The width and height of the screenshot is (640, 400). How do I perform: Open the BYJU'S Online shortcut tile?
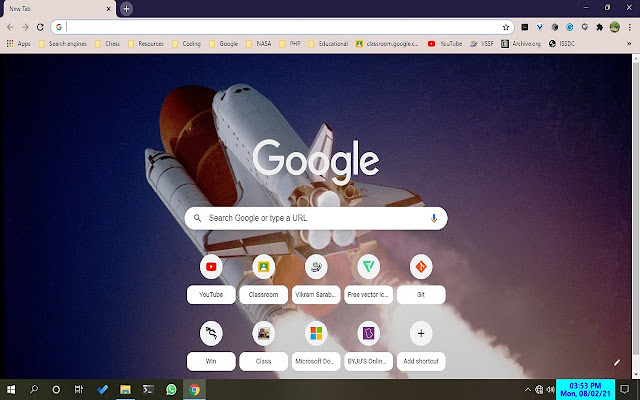[x=369, y=346]
